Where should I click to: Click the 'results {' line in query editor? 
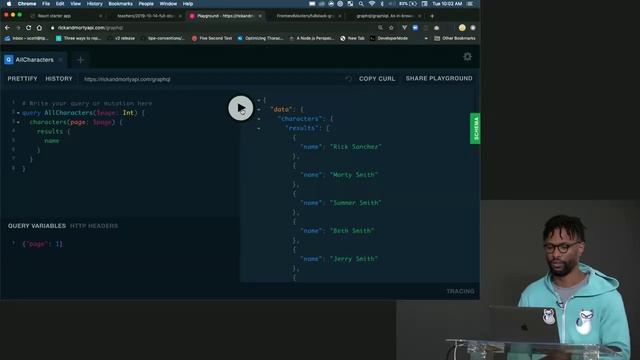[53, 131]
